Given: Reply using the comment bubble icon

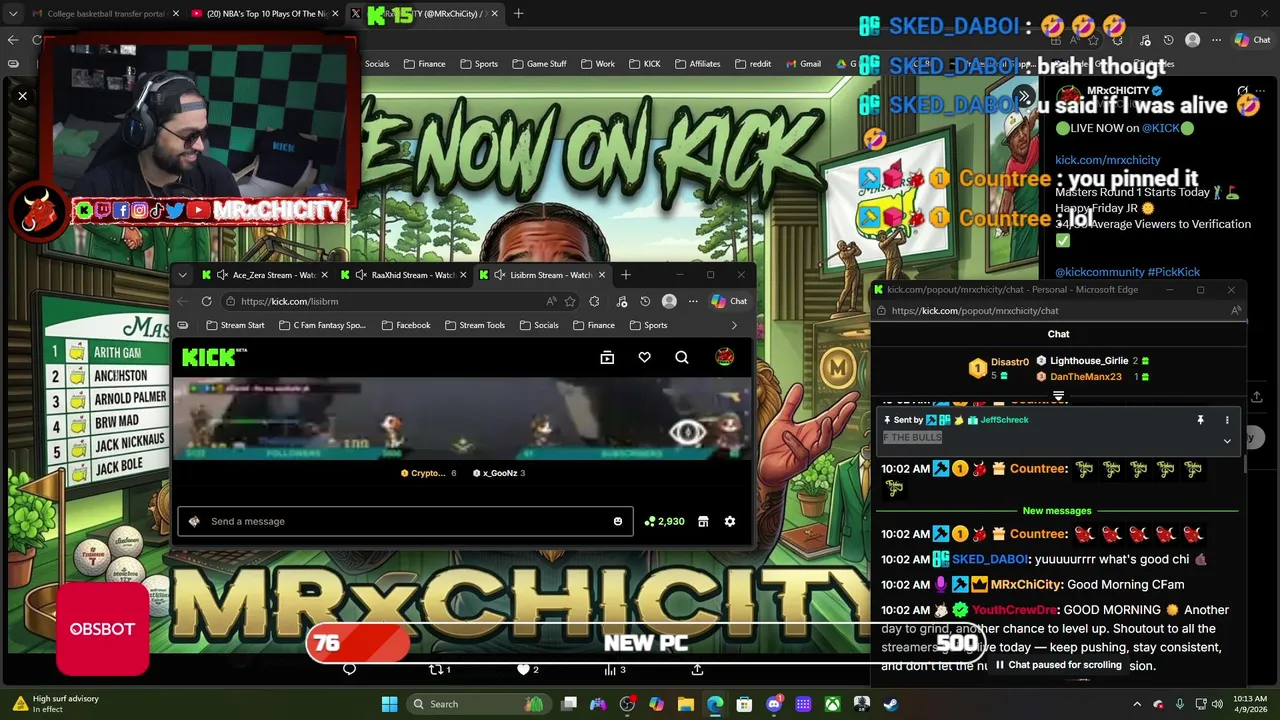Looking at the screenshot, I should coord(349,669).
